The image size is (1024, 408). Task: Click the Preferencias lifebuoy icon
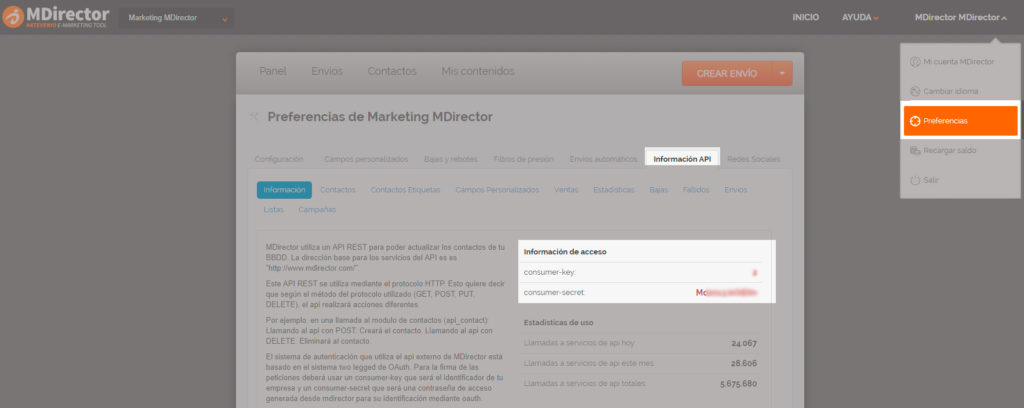[915, 121]
